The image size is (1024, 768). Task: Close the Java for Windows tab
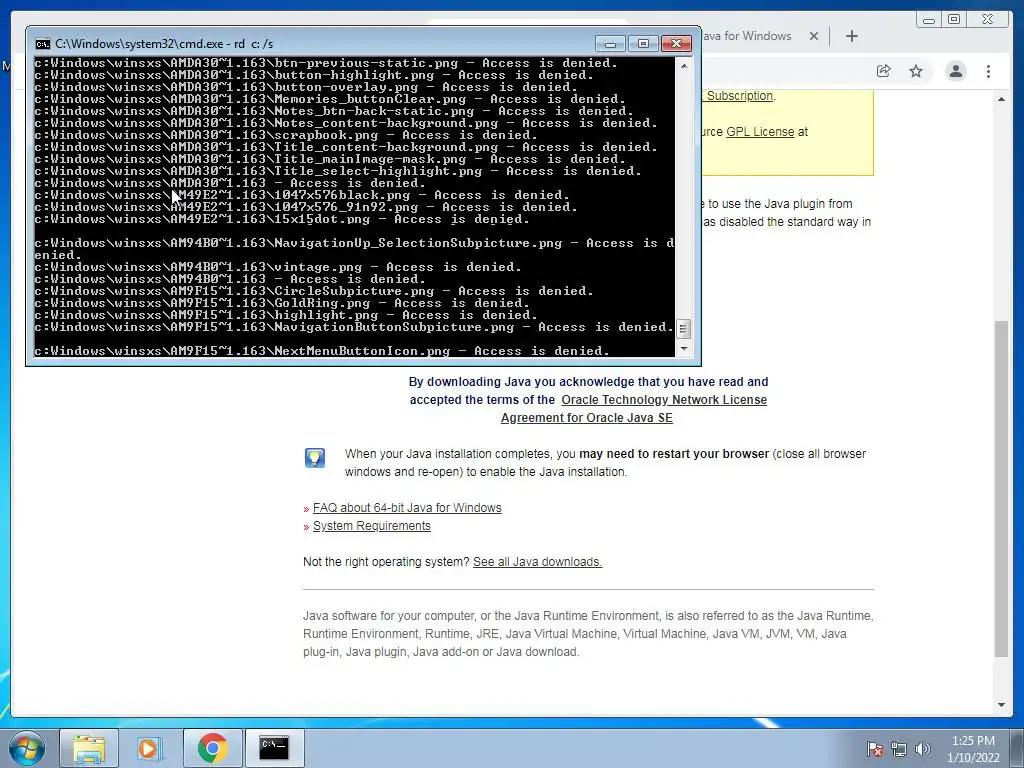814,36
